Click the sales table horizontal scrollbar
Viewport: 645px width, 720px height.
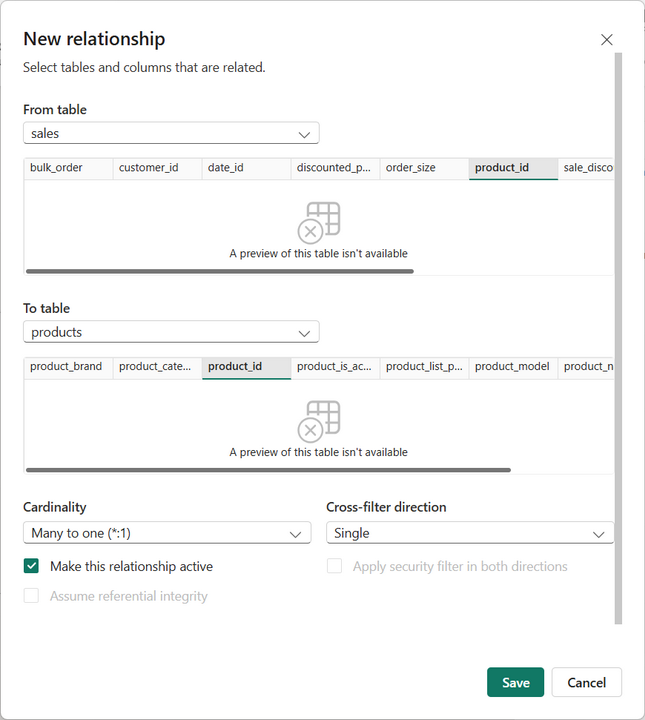pos(220,271)
